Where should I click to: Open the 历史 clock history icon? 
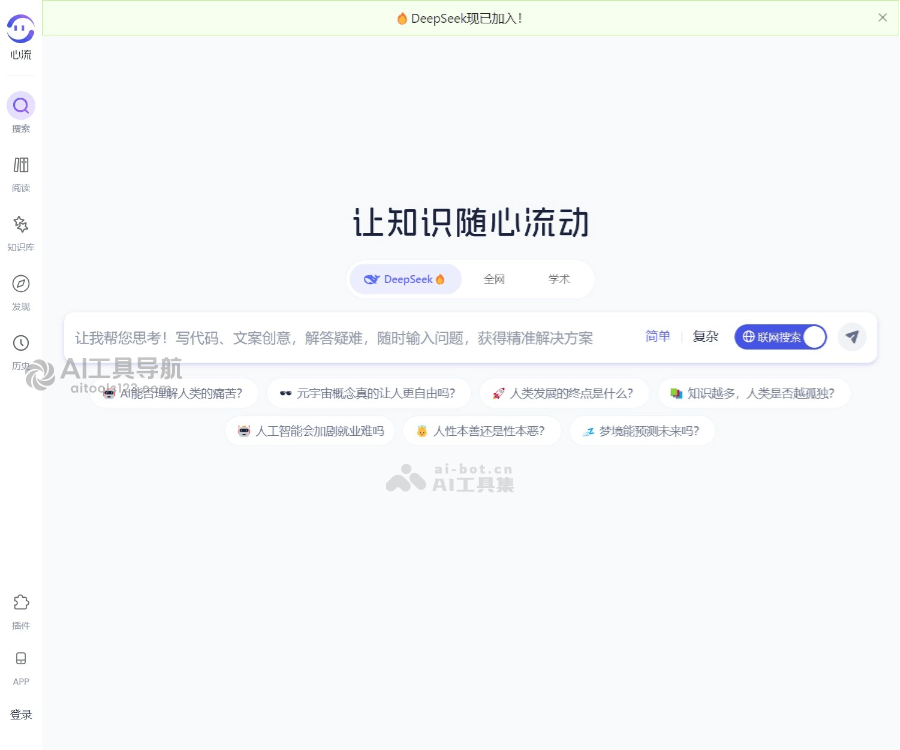[21, 343]
